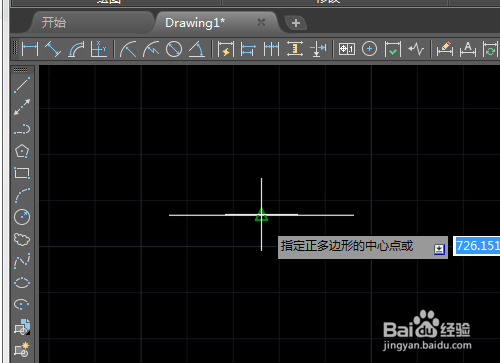Choose the Construction Line tool
The image size is (500, 363).
[x=22, y=107]
